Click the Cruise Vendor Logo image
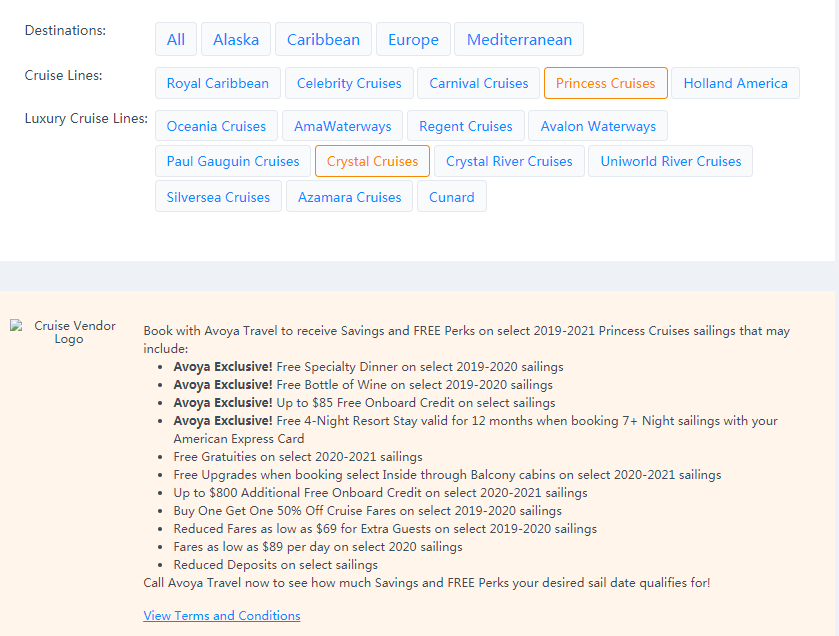The height and width of the screenshot is (636, 839). 63,332
